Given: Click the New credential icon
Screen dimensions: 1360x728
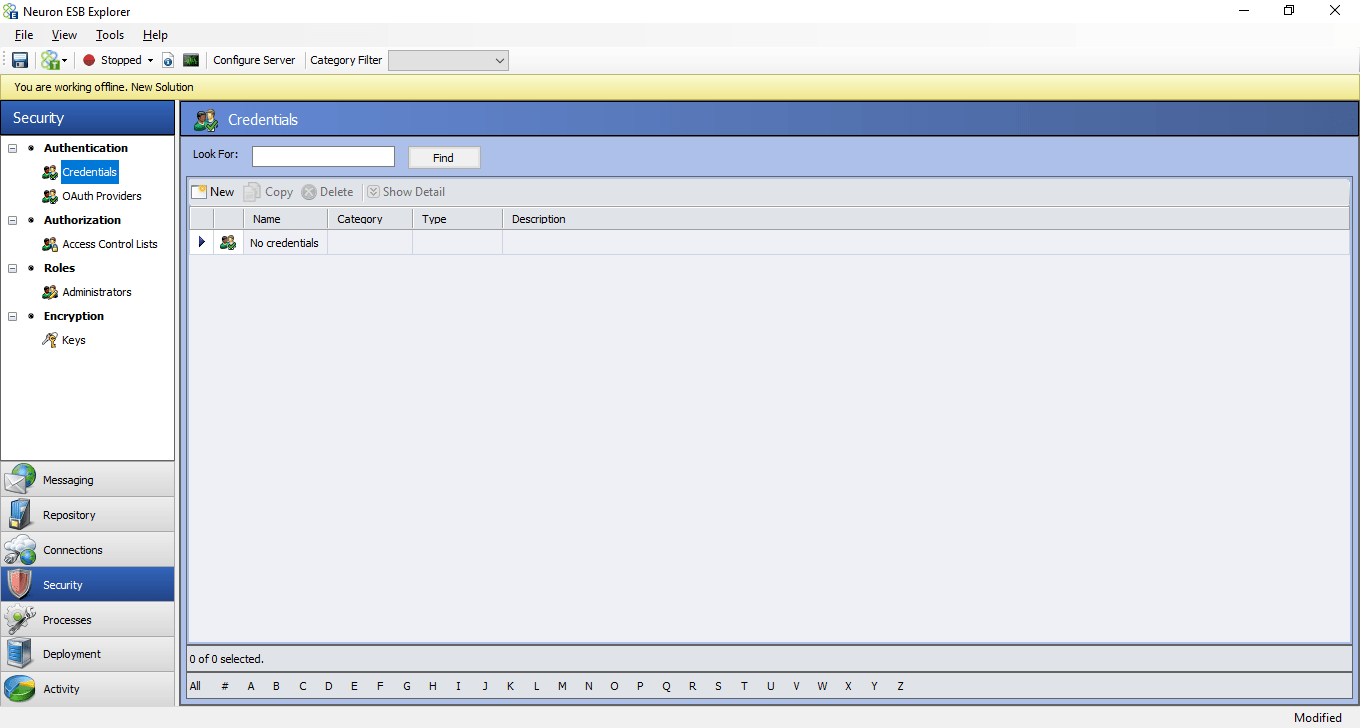Looking at the screenshot, I should point(199,192).
